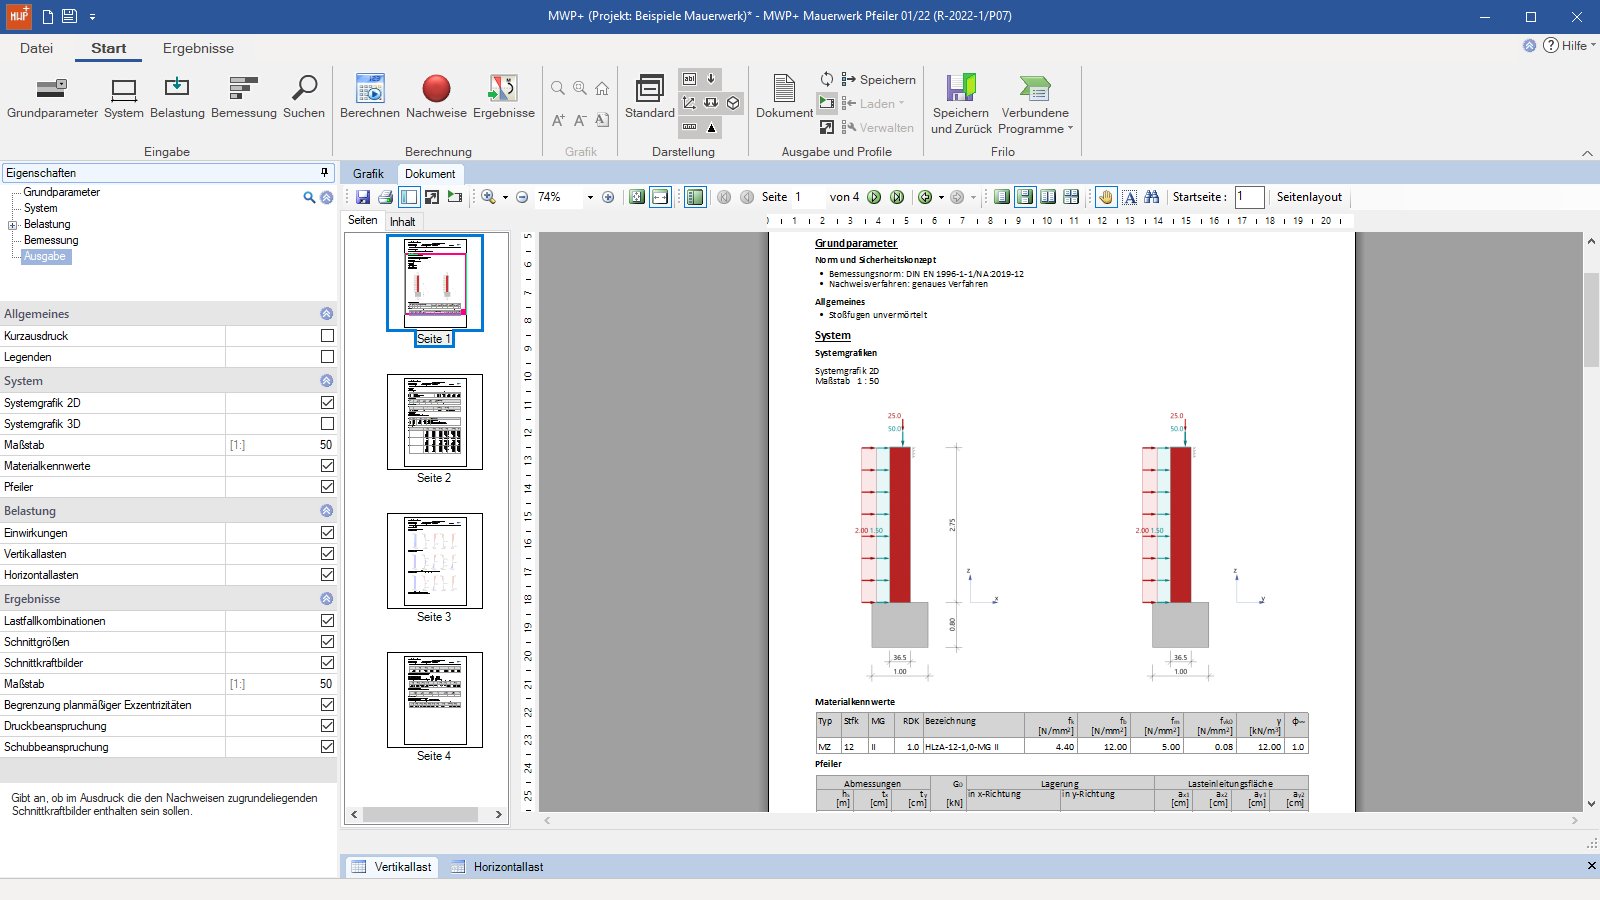This screenshot has width=1600, height=900.
Task: Collapse the Belastung properties section
Action: (x=326, y=511)
